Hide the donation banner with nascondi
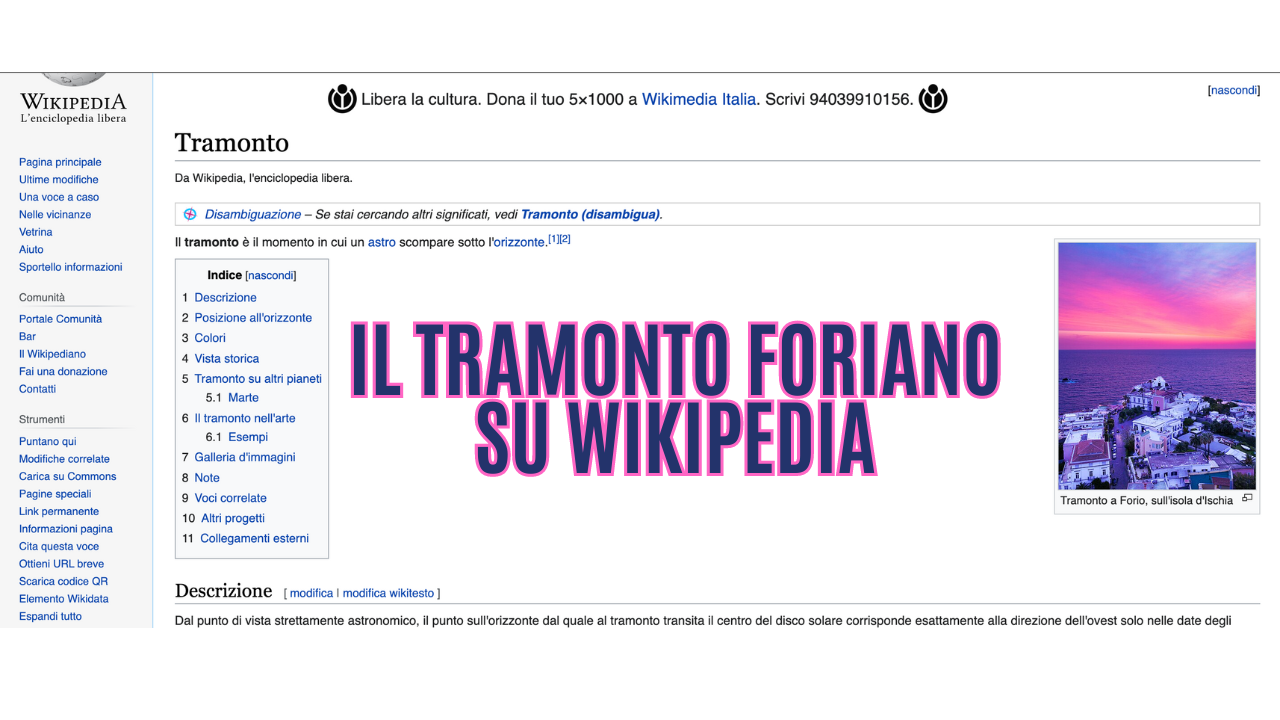The width and height of the screenshot is (1280, 720). tap(1234, 90)
